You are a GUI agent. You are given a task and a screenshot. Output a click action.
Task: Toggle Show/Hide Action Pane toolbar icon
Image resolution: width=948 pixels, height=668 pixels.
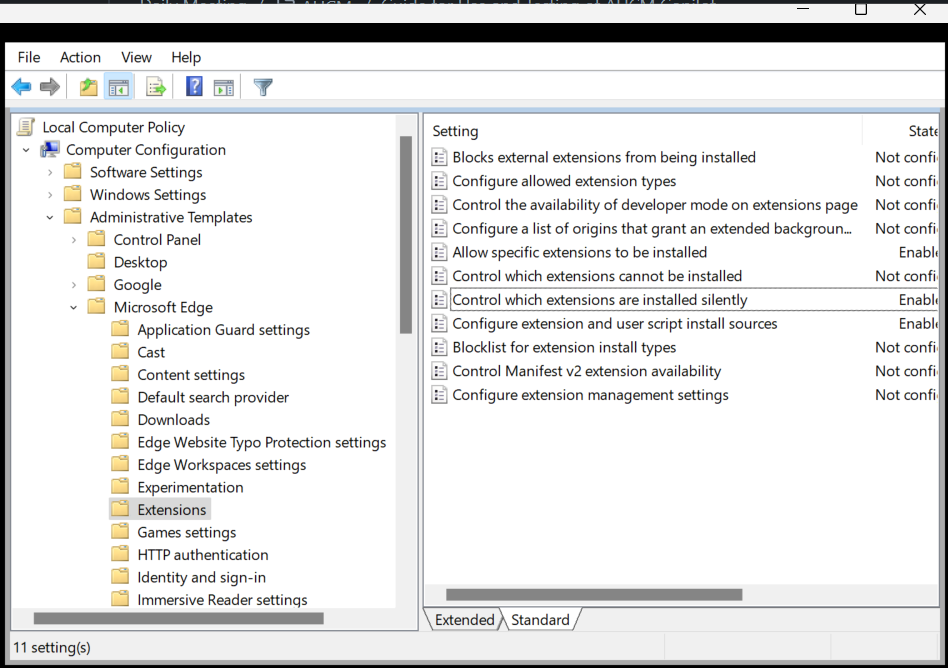pyautogui.click(x=224, y=88)
